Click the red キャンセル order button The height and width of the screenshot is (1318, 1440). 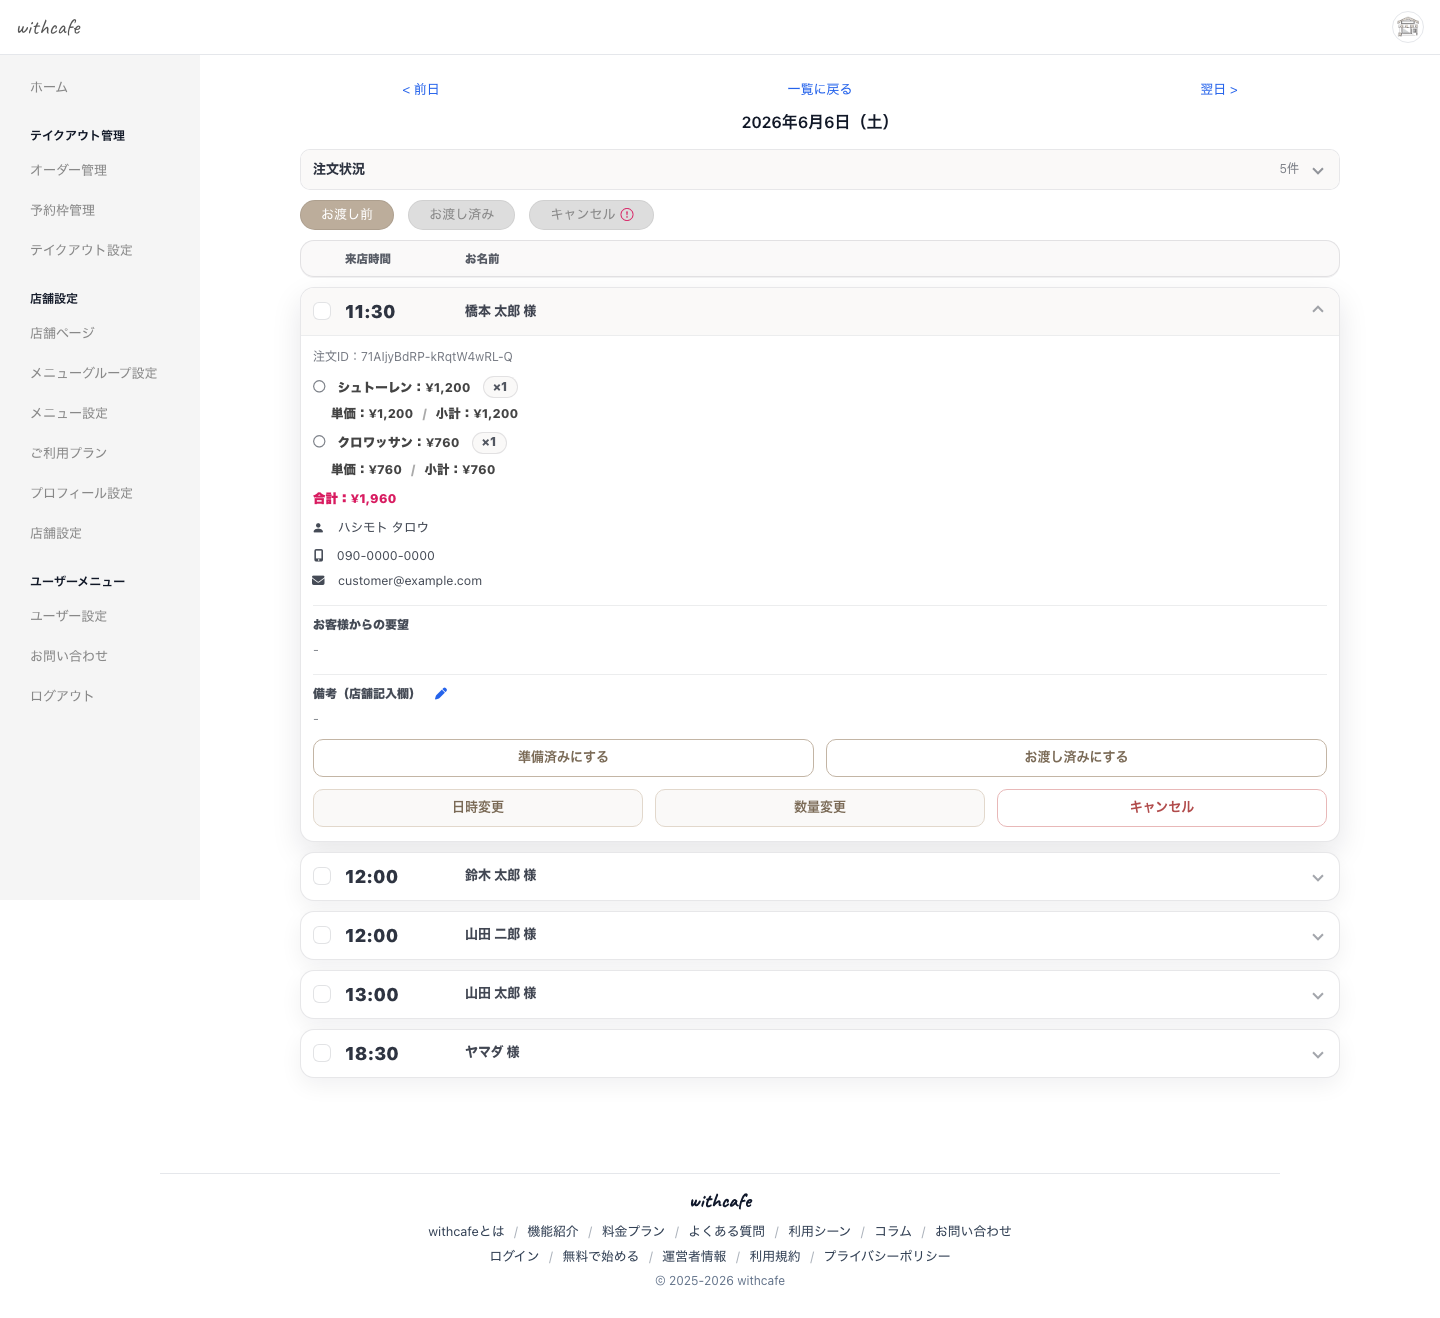click(1162, 808)
